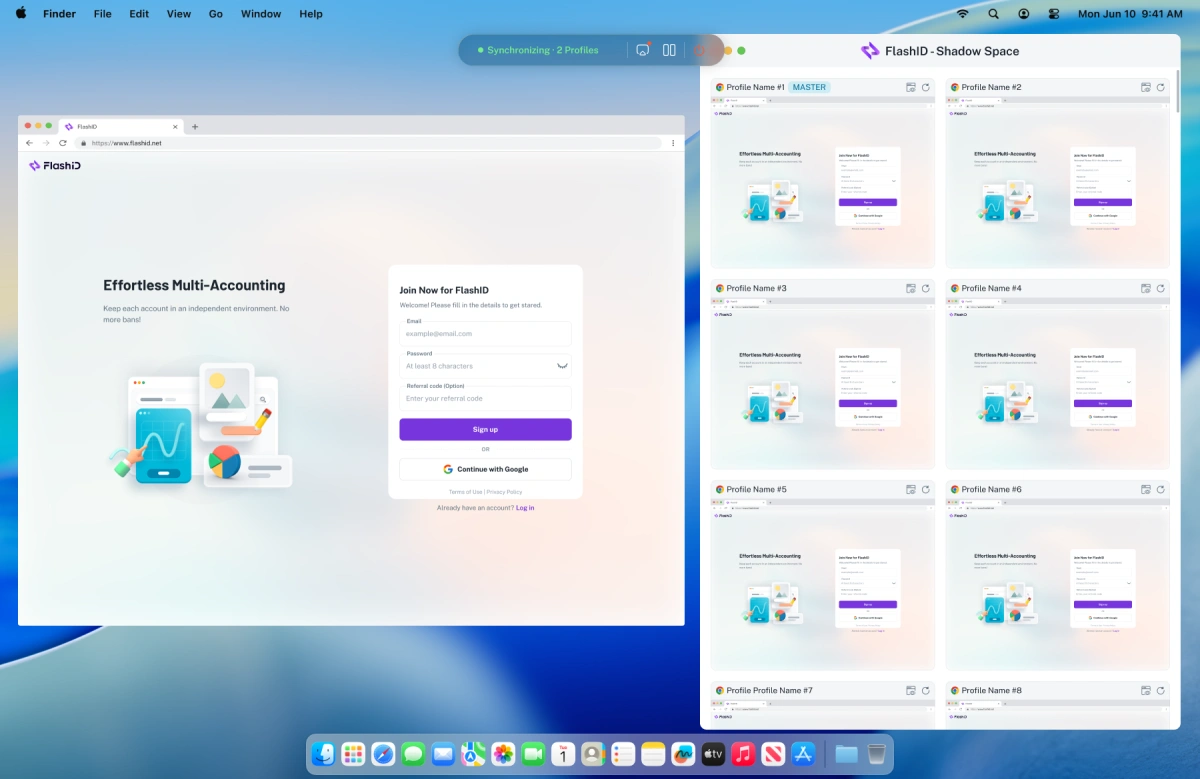Click the browser back arrow
The image size is (1200, 779).
click(x=29, y=143)
